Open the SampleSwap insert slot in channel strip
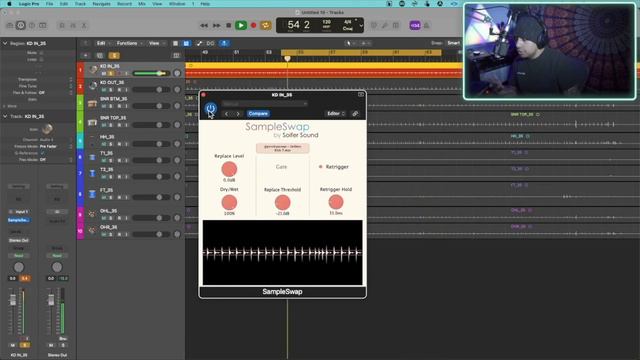The width and height of the screenshot is (640, 360). [x=19, y=220]
